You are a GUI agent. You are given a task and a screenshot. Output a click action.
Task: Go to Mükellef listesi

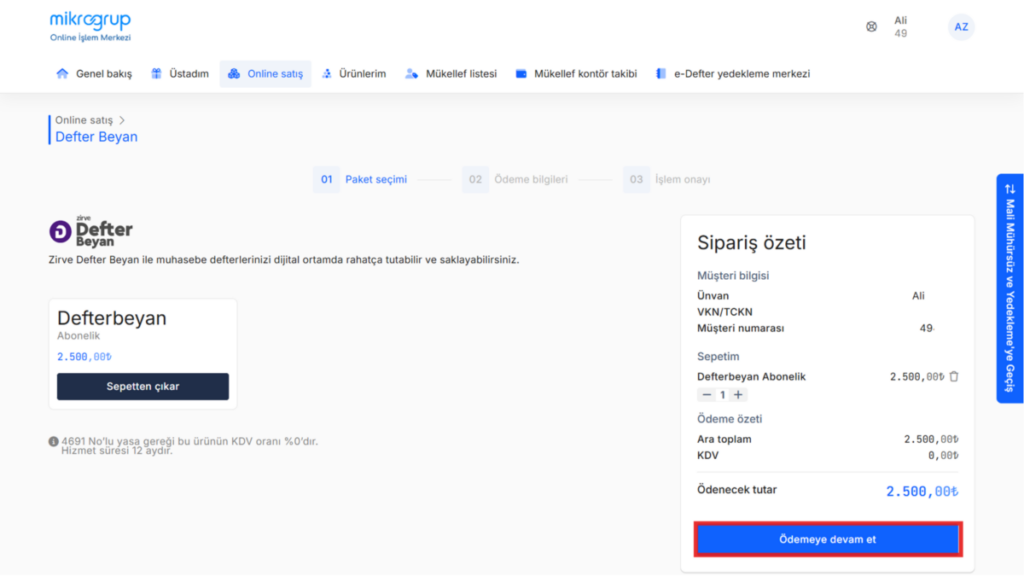(451, 74)
